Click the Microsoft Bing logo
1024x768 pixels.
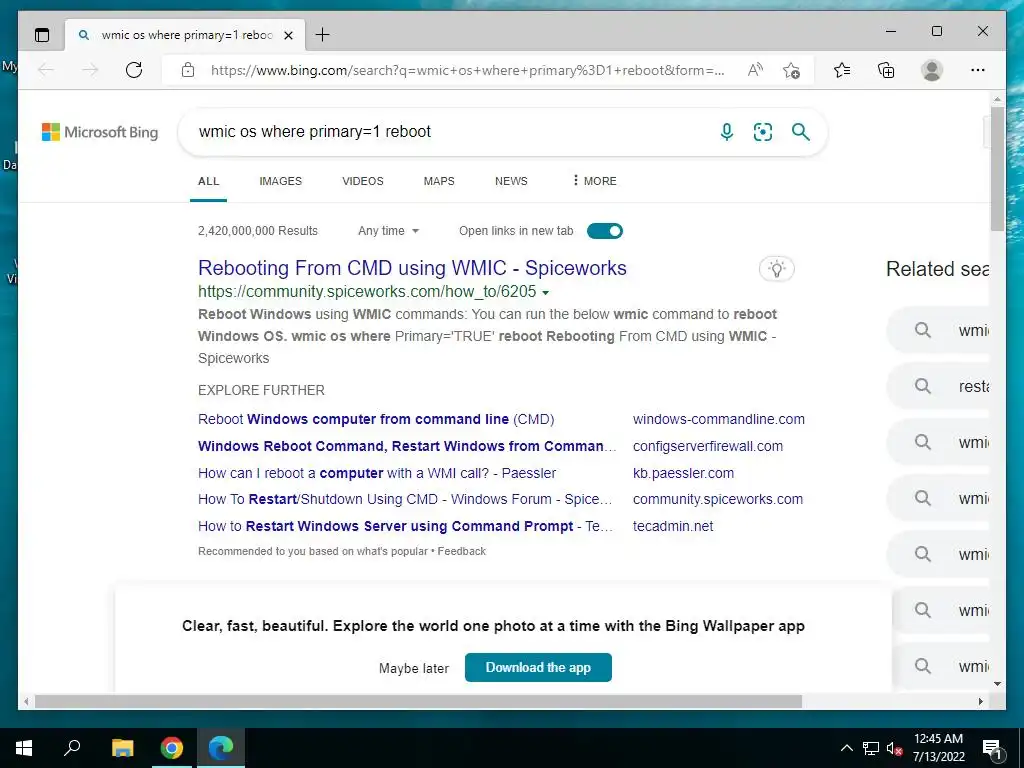pos(100,132)
